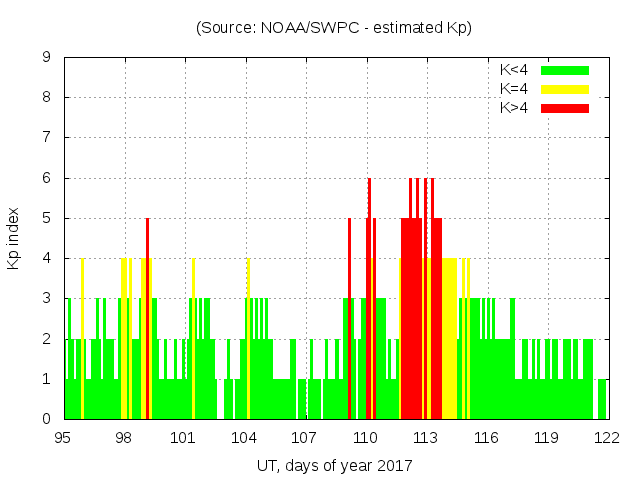
Task: Select the K=4 legend label text
Action: click(x=516, y=89)
